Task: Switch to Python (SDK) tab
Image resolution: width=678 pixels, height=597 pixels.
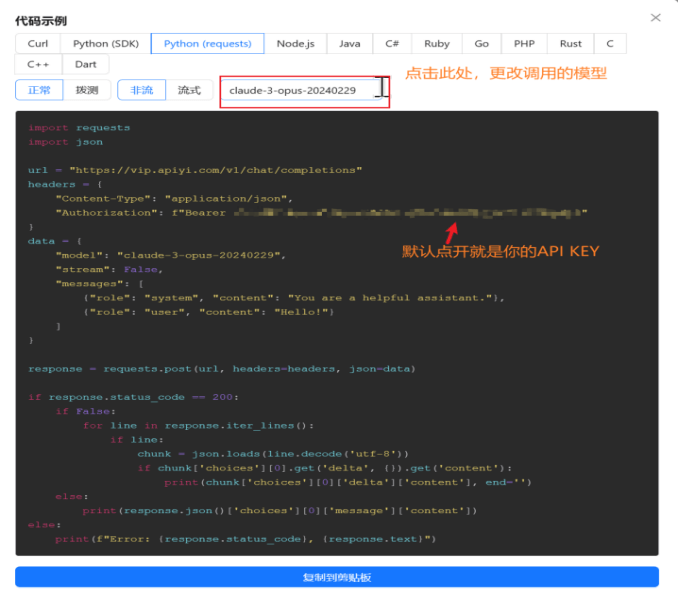Action: (105, 44)
